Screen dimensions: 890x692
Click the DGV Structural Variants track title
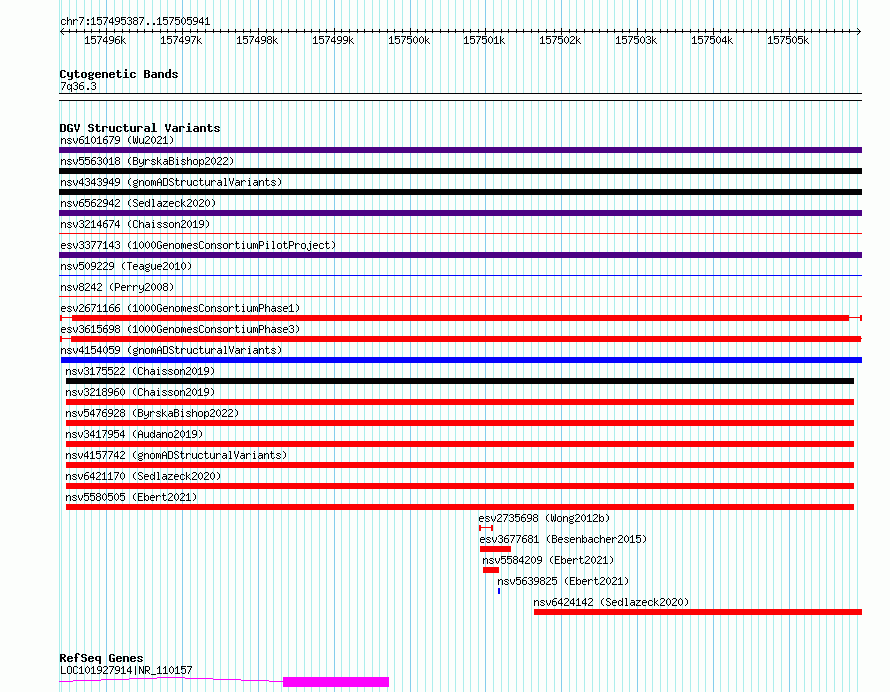(140, 128)
